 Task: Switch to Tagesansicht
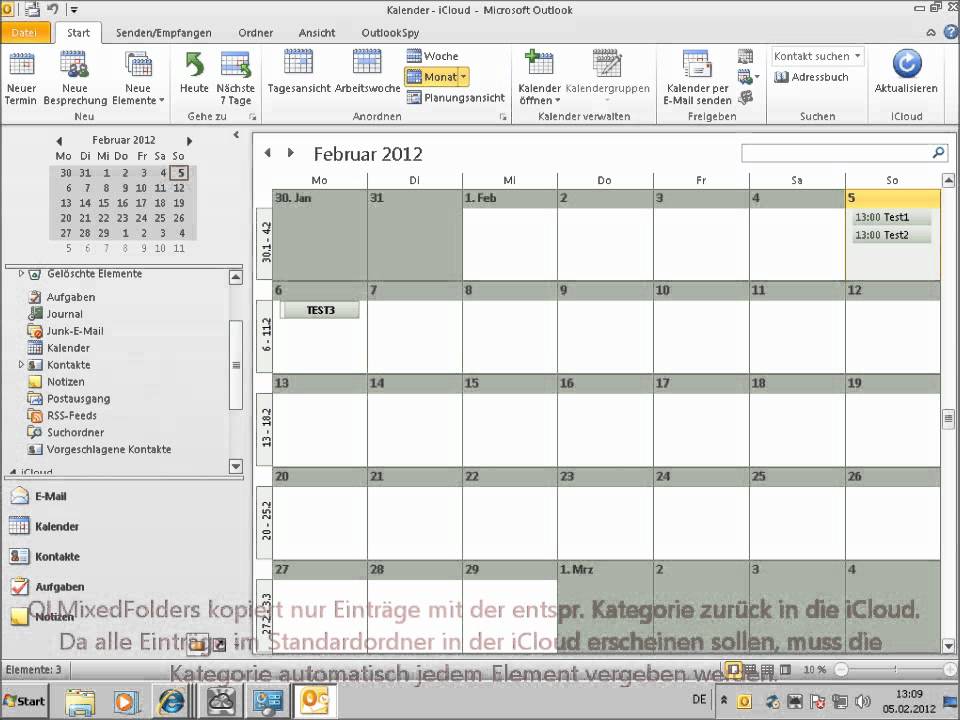(x=299, y=72)
